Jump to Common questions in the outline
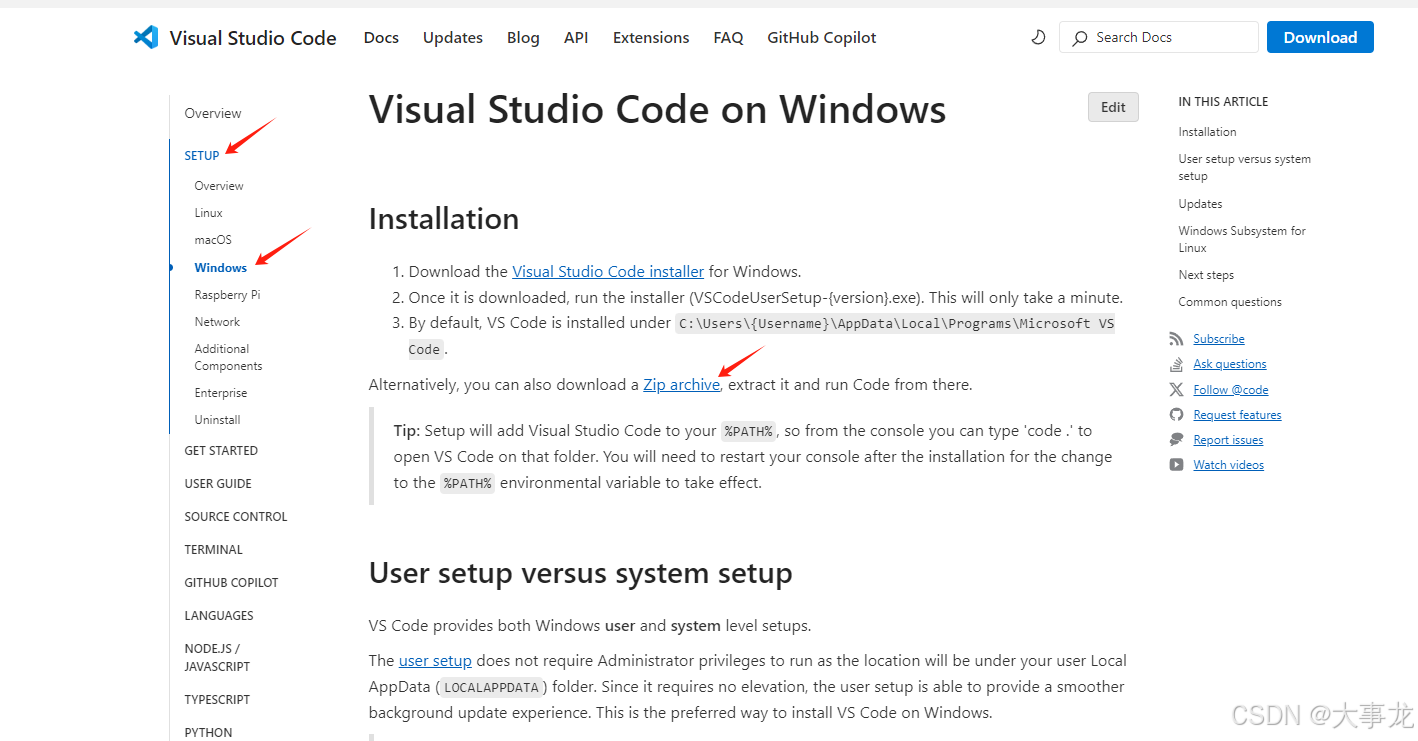 point(1230,302)
